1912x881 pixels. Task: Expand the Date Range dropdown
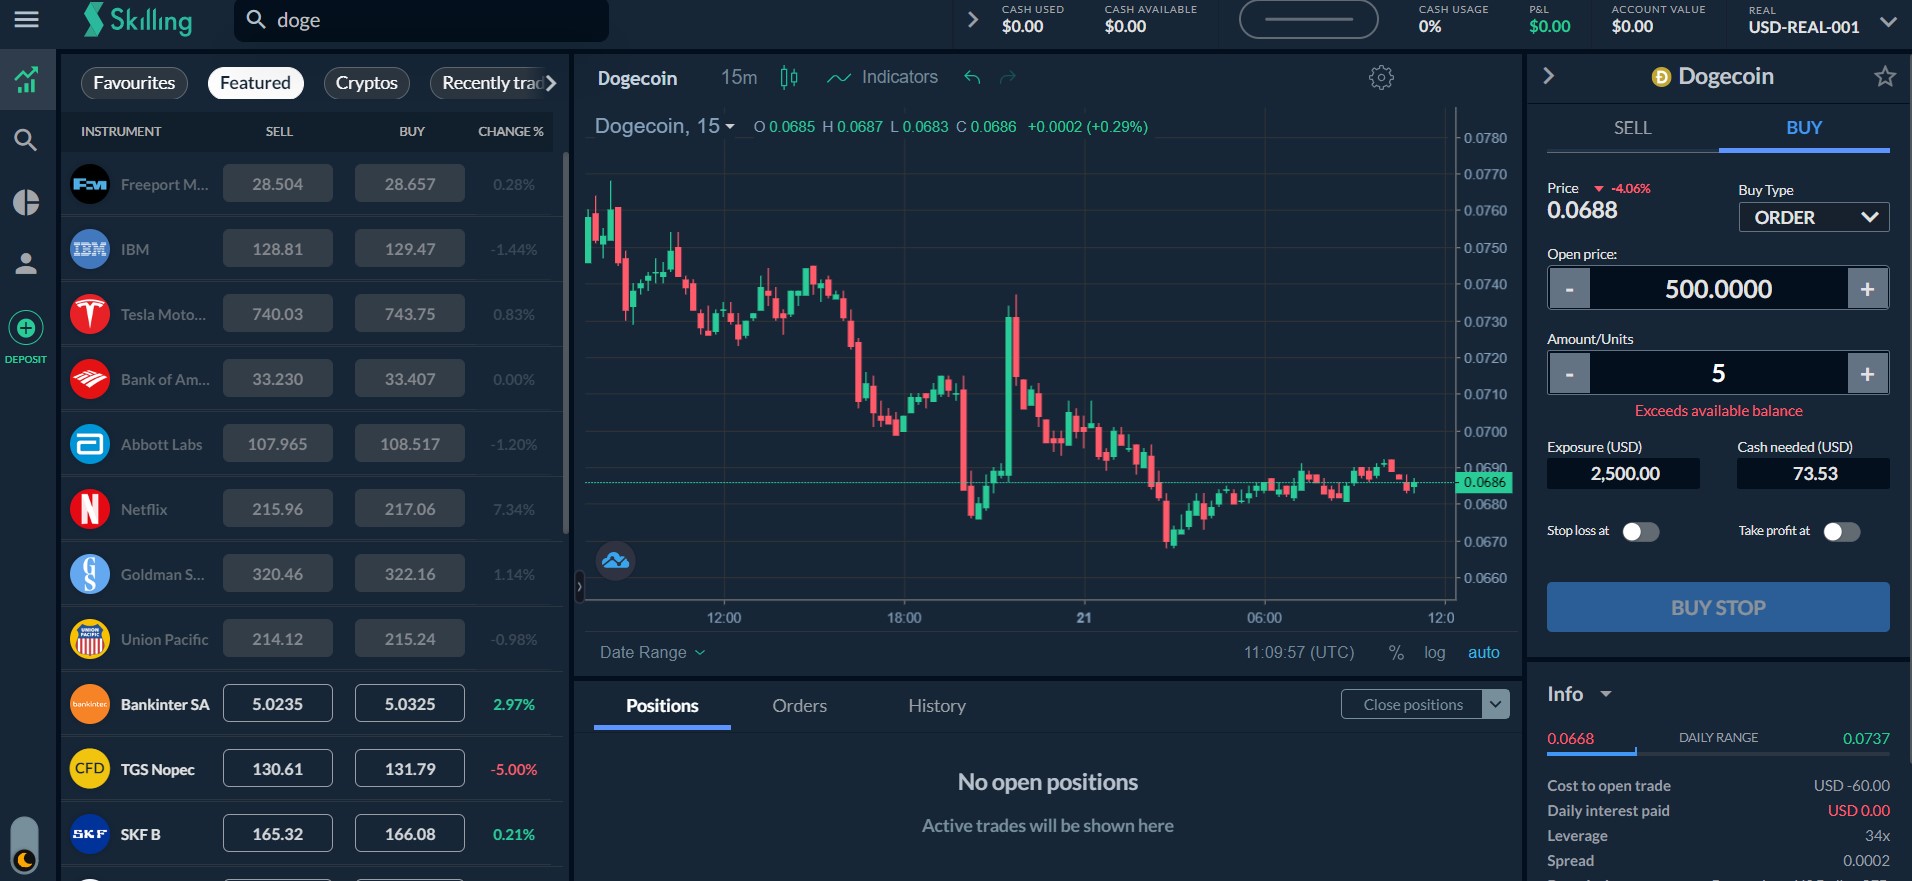point(652,653)
